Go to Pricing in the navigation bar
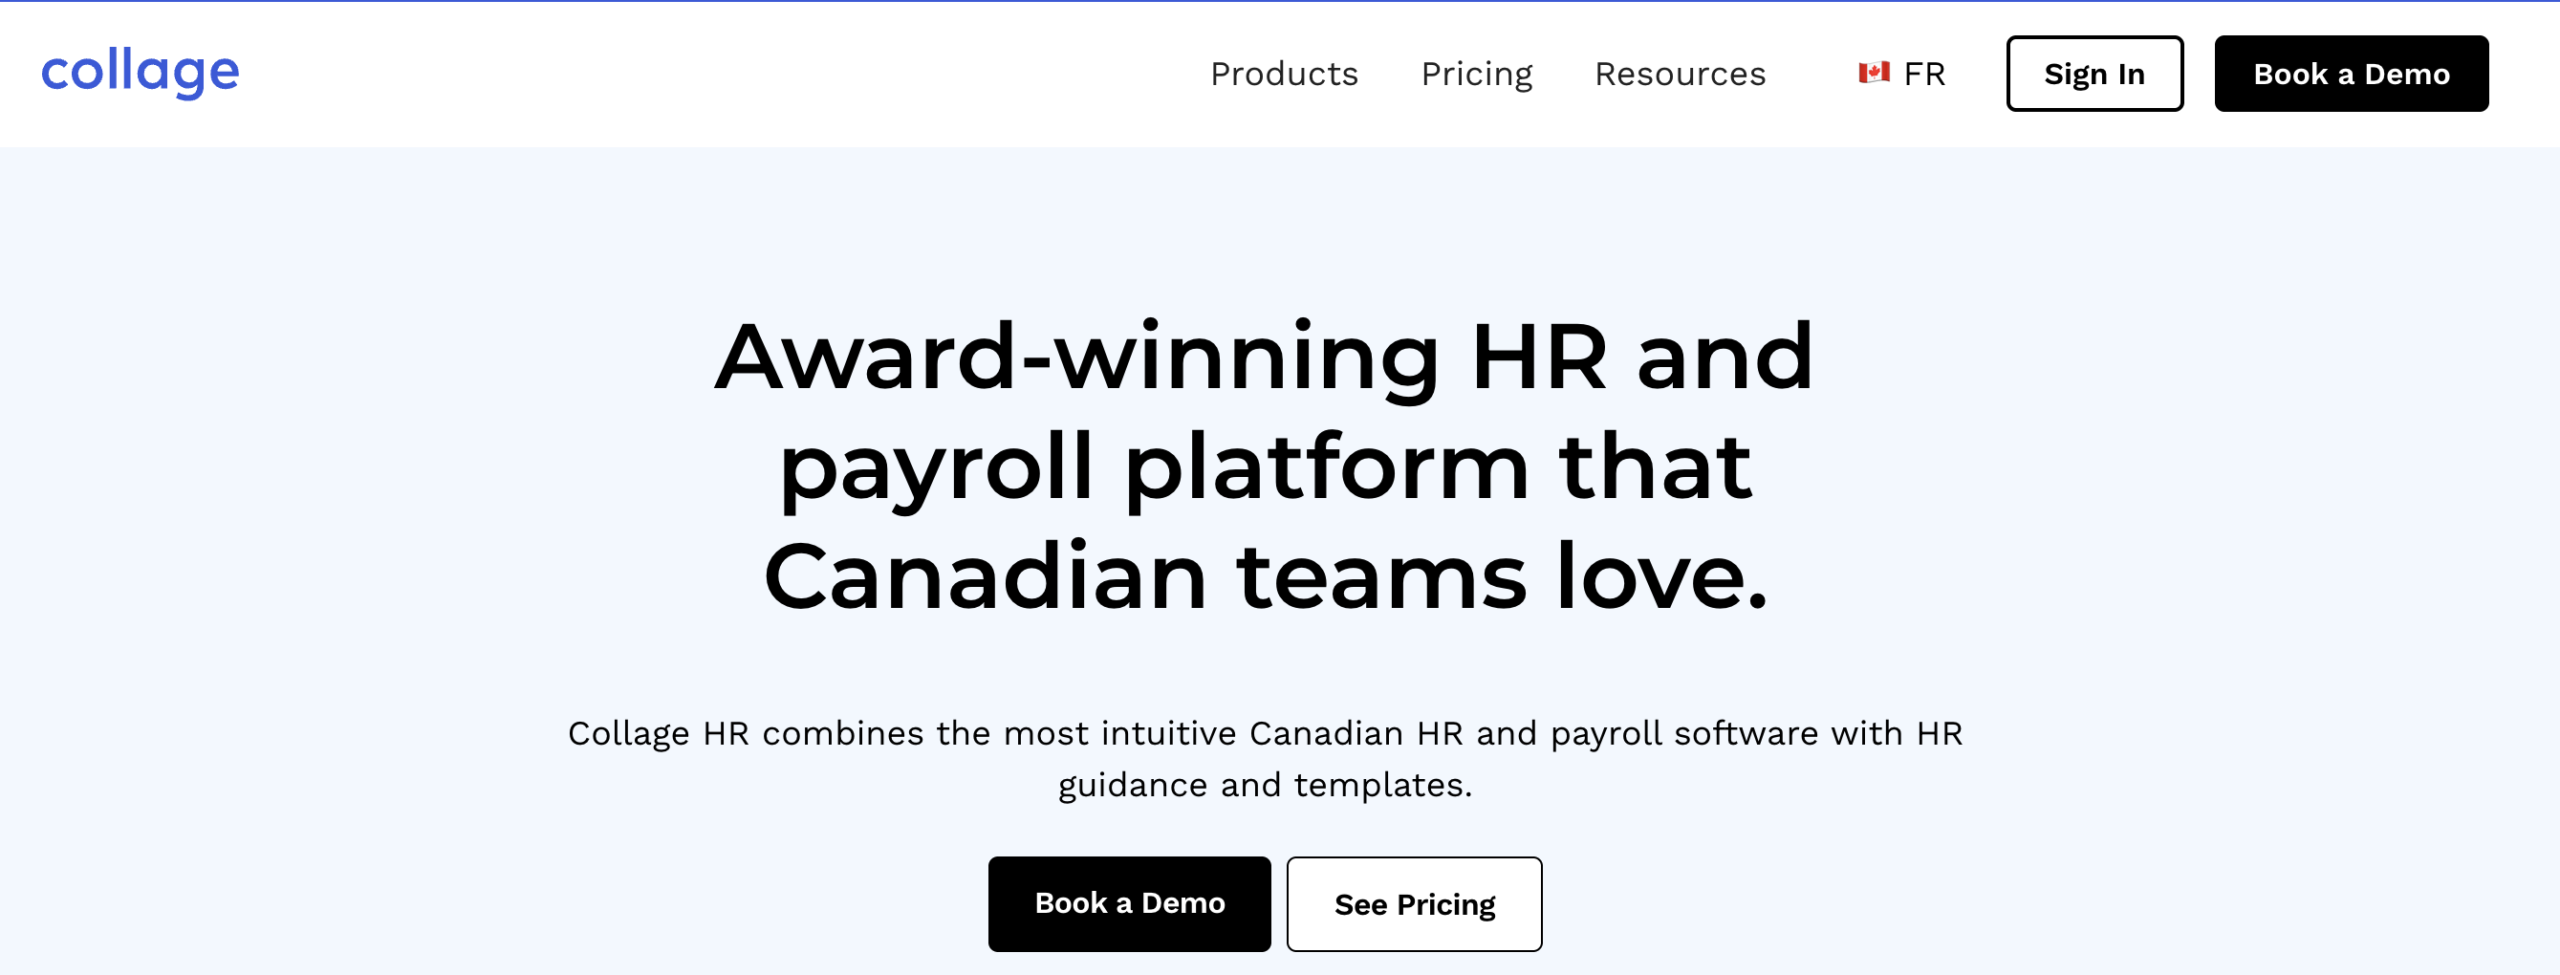 click(1476, 74)
